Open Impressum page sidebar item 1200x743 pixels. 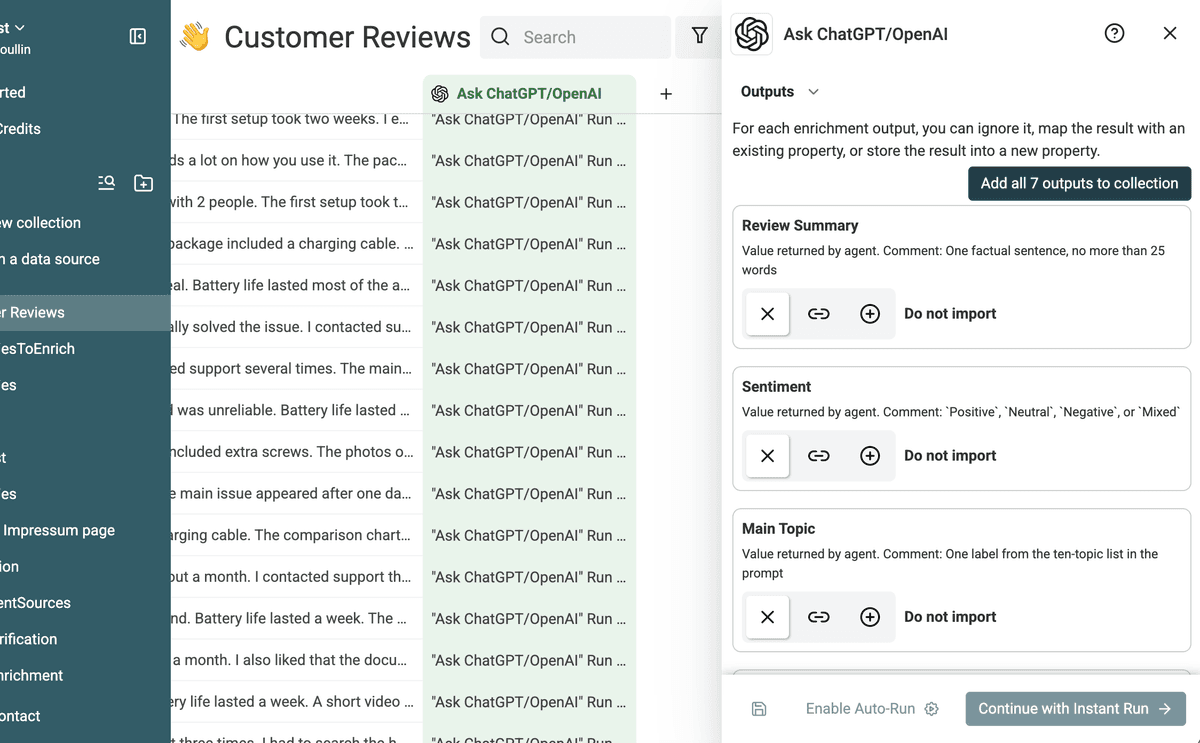click(x=58, y=530)
